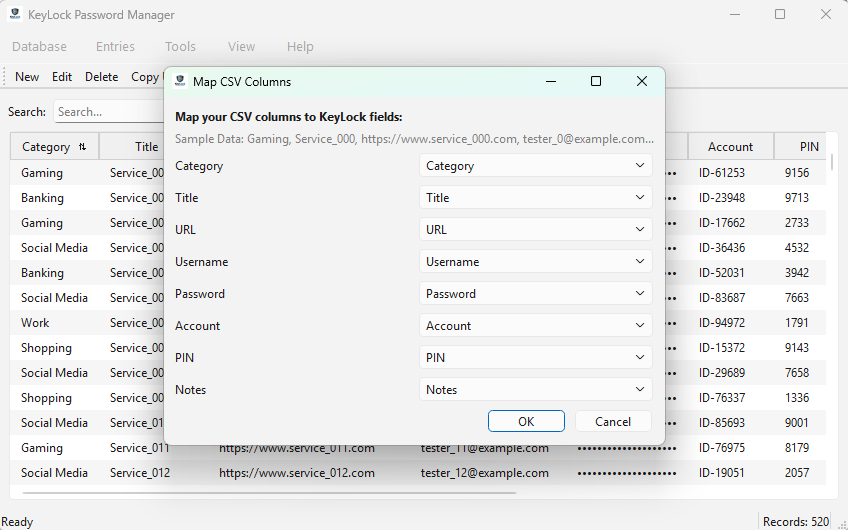Expand the Username mapping dropdown
This screenshot has width=848, height=530.
coord(535,262)
